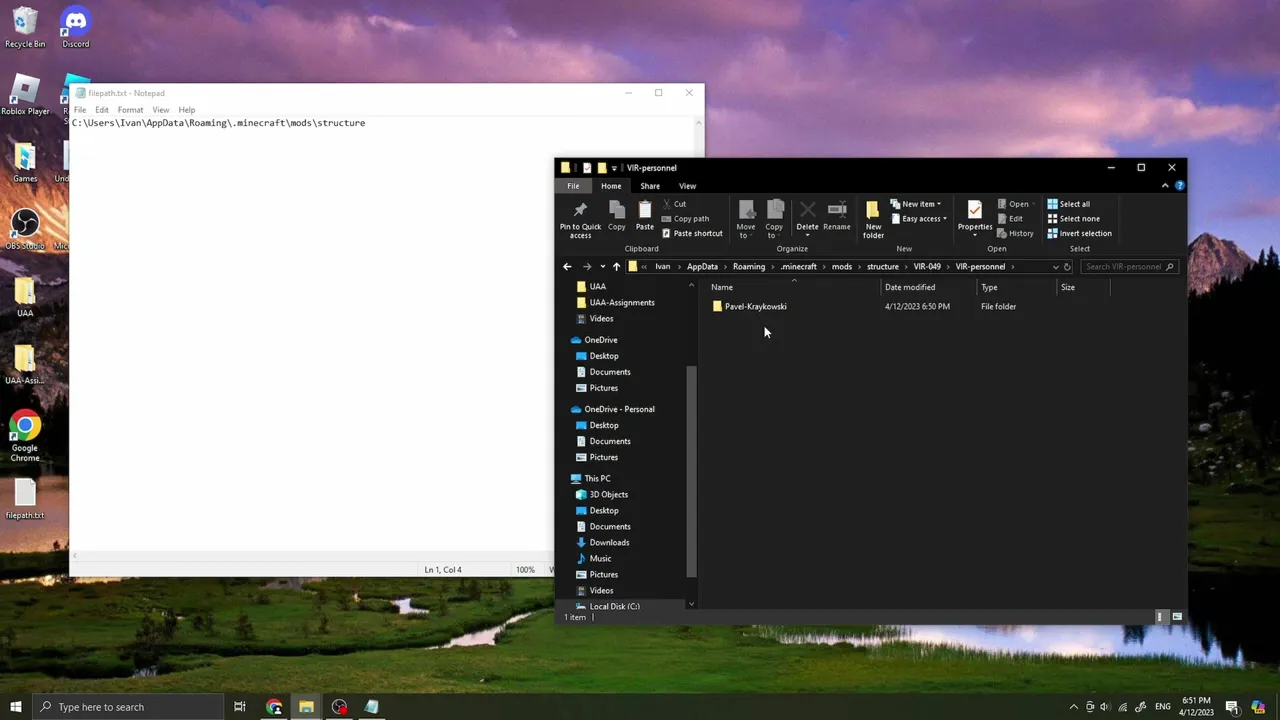Select the Pavel-Kraykowski folder
Image resolution: width=1280 pixels, height=720 pixels.
tap(755, 307)
